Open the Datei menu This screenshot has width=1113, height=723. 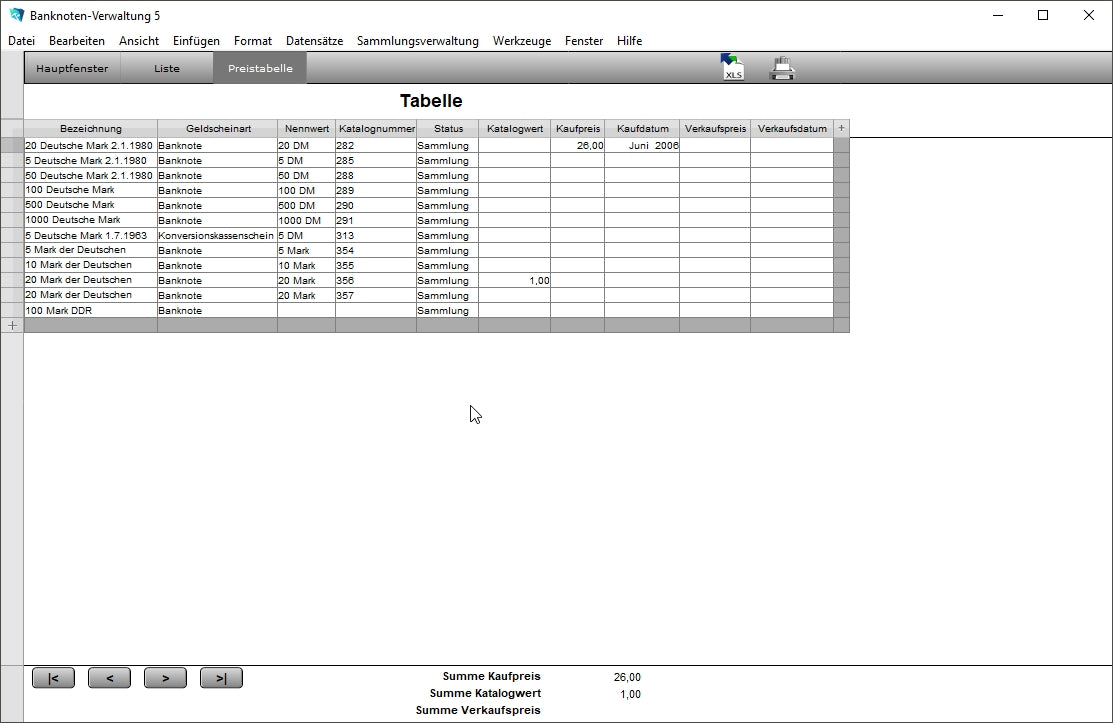[x=21, y=41]
